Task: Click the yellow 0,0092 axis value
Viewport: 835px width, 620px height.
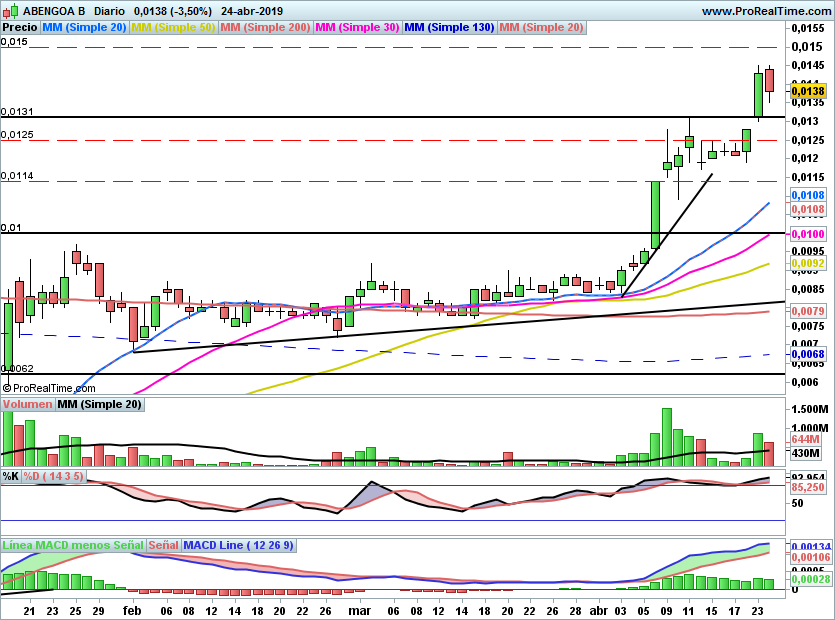Action: 808,263
